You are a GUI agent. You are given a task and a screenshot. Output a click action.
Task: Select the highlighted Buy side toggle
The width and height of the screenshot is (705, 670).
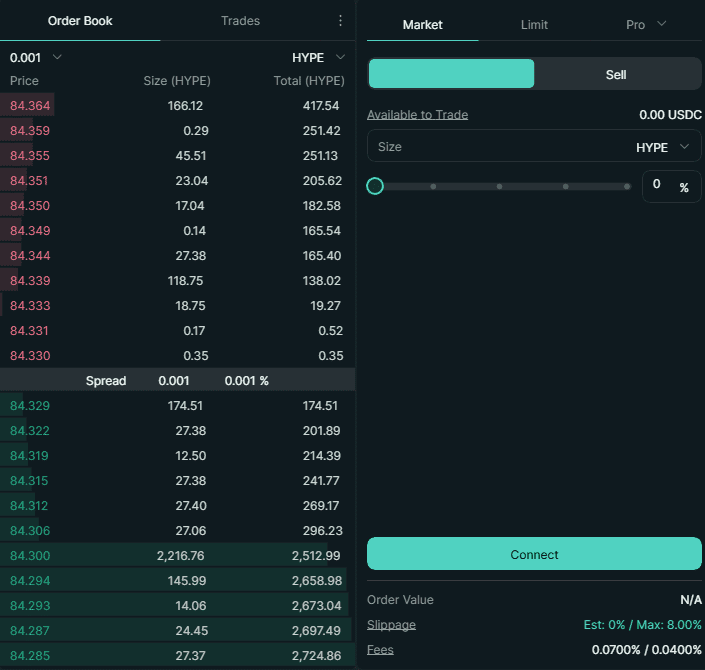[x=451, y=74]
